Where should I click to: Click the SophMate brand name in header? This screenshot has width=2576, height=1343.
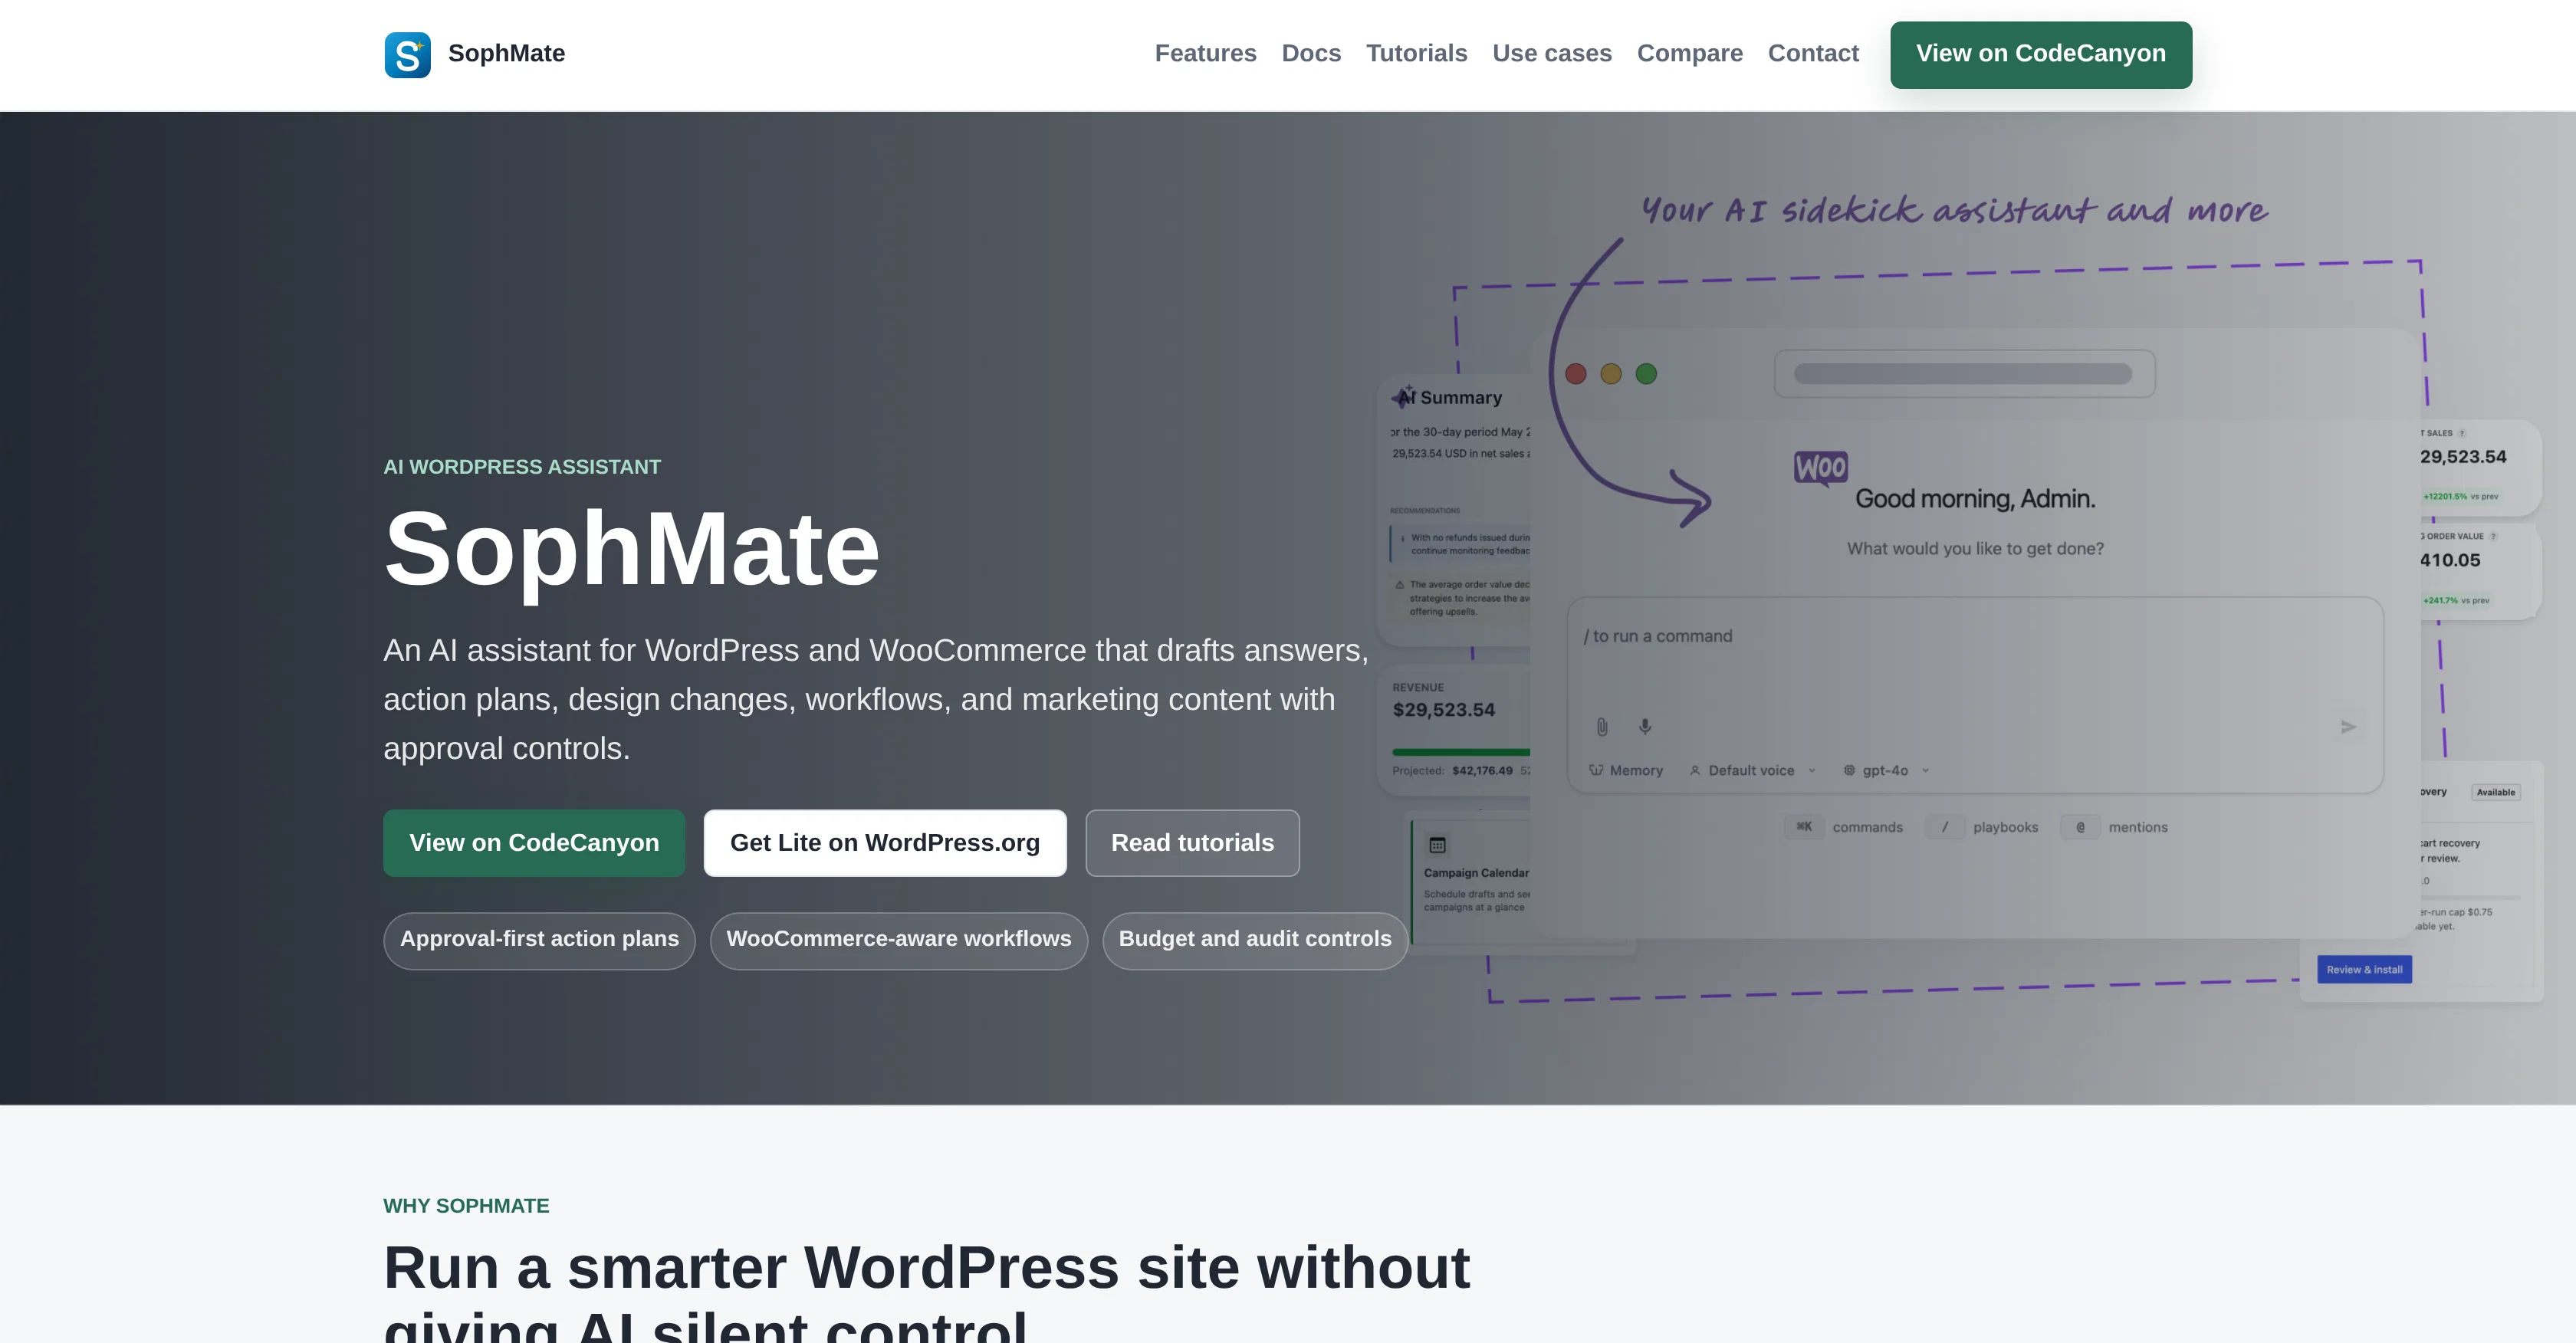[506, 53]
